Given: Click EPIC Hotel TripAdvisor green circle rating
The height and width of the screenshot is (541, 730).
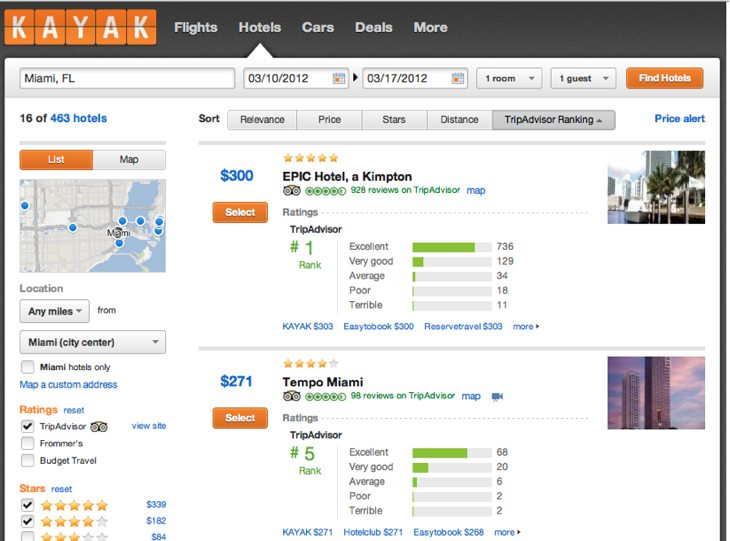Looking at the screenshot, I should pyautogui.click(x=325, y=191).
